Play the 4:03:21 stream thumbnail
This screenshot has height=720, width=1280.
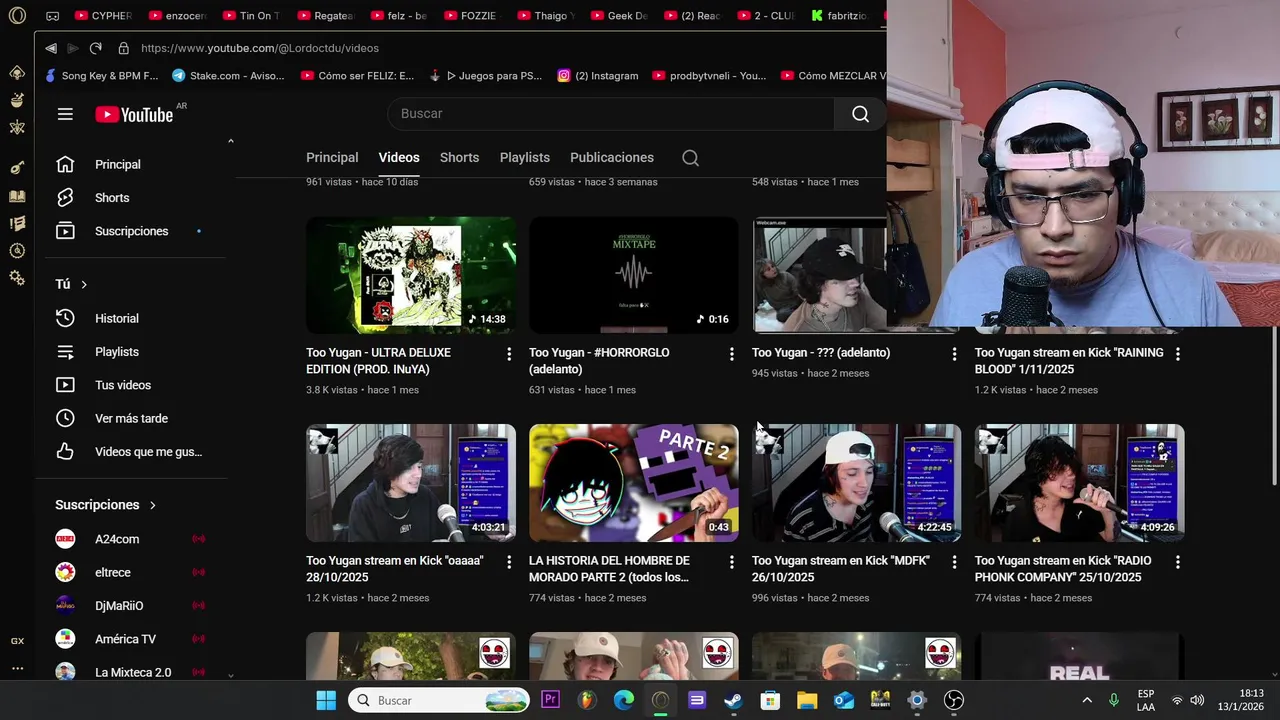point(411,483)
